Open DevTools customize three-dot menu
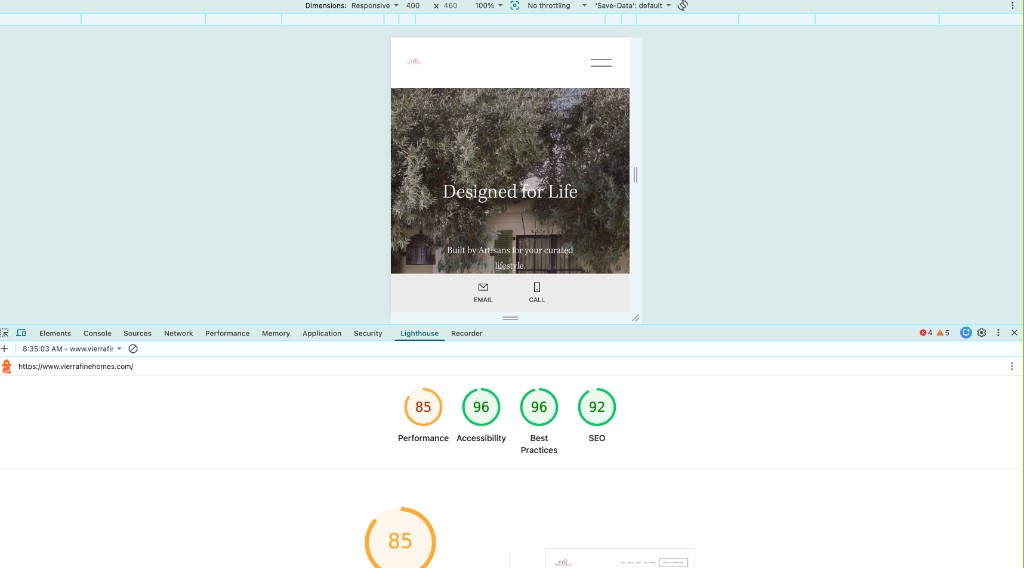 (x=998, y=333)
